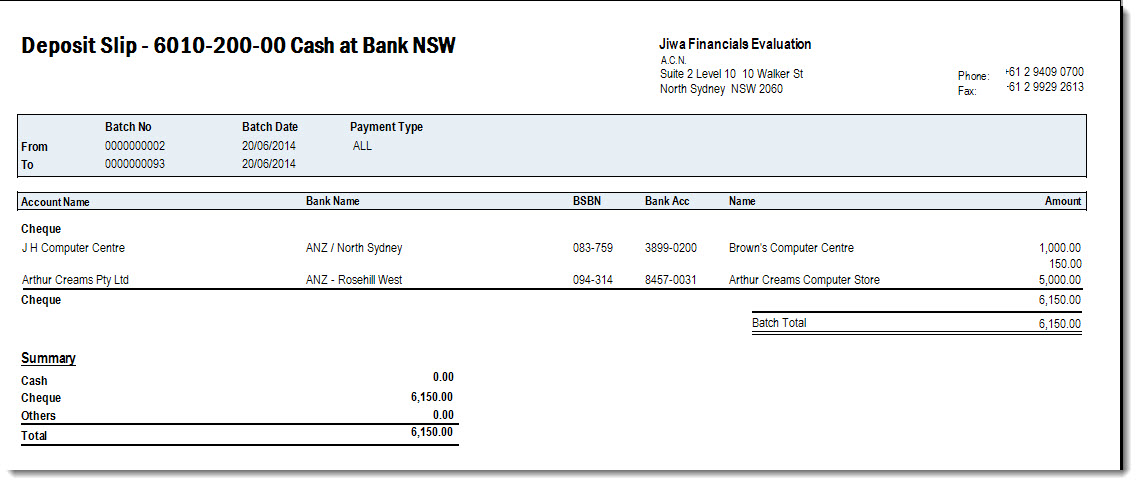This screenshot has height=485, width=1138.
Task: Click the Summary section heading
Action: [x=49, y=359]
